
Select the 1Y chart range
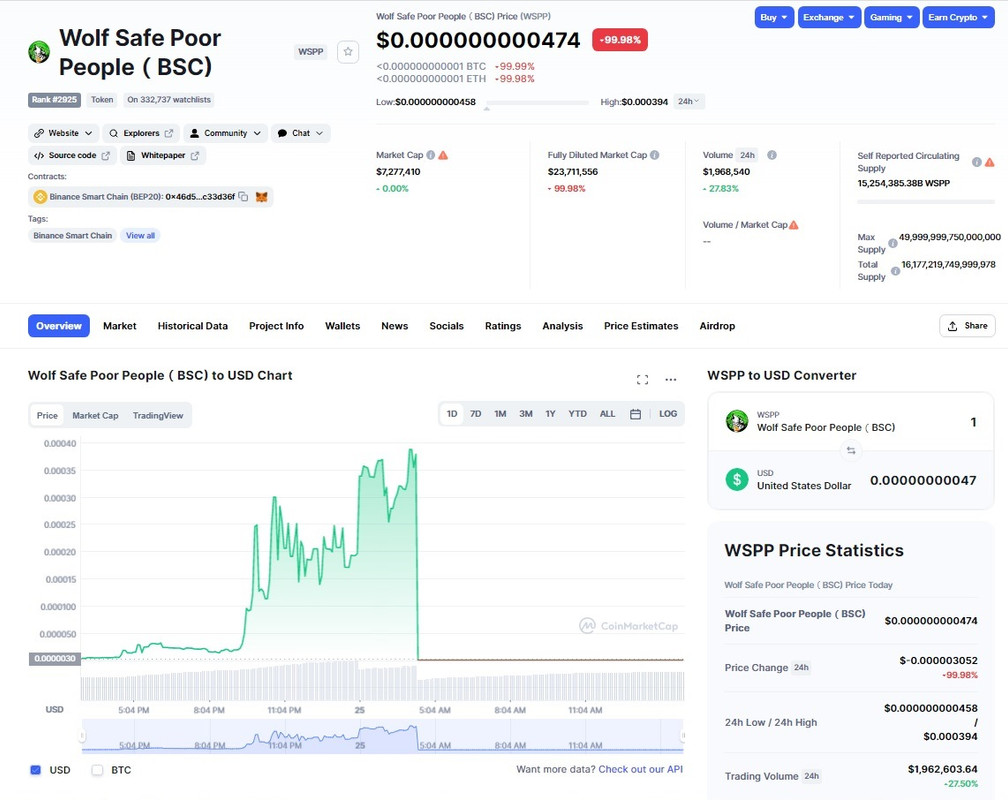point(550,414)
